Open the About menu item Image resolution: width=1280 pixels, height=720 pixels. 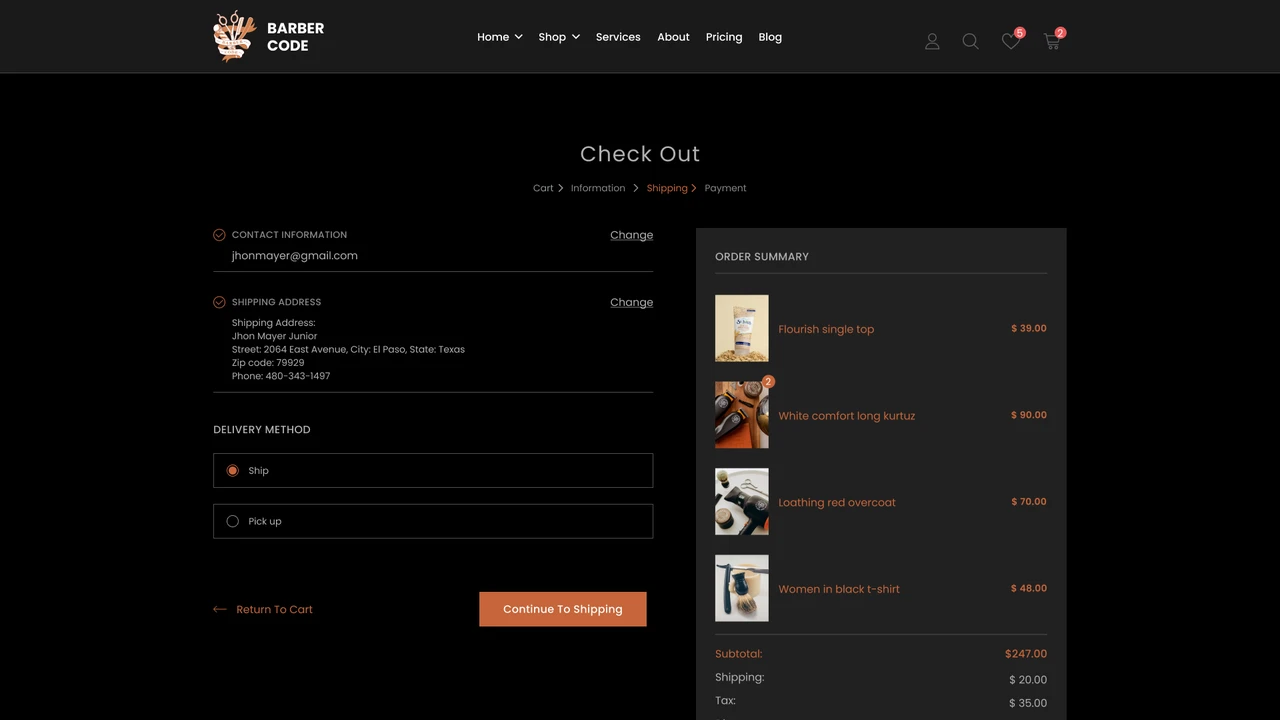[x=673, y=37]
